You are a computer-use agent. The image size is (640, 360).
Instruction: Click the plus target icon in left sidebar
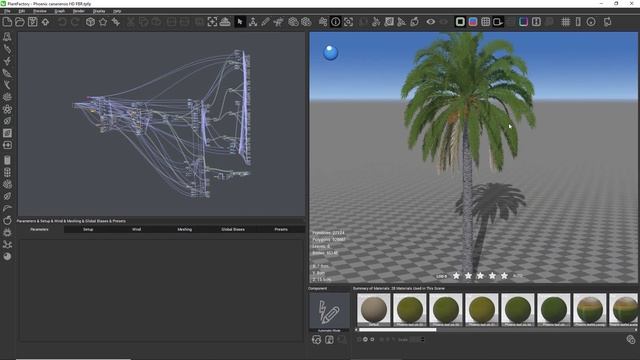click(x=7, y=145)
